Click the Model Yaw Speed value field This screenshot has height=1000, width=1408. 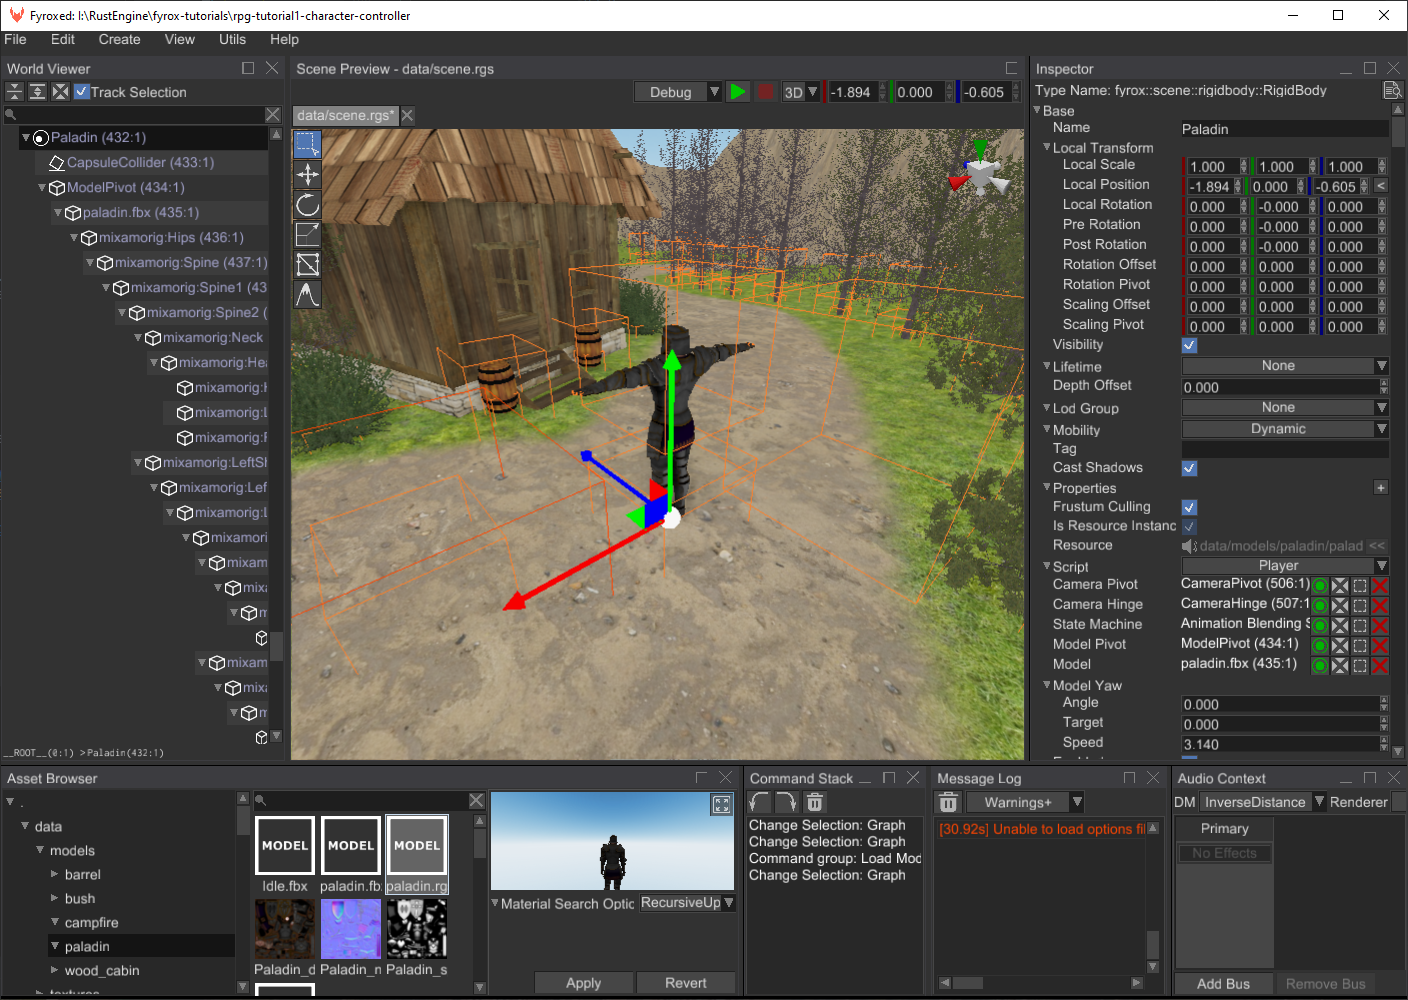click(x=1280, y=745)
